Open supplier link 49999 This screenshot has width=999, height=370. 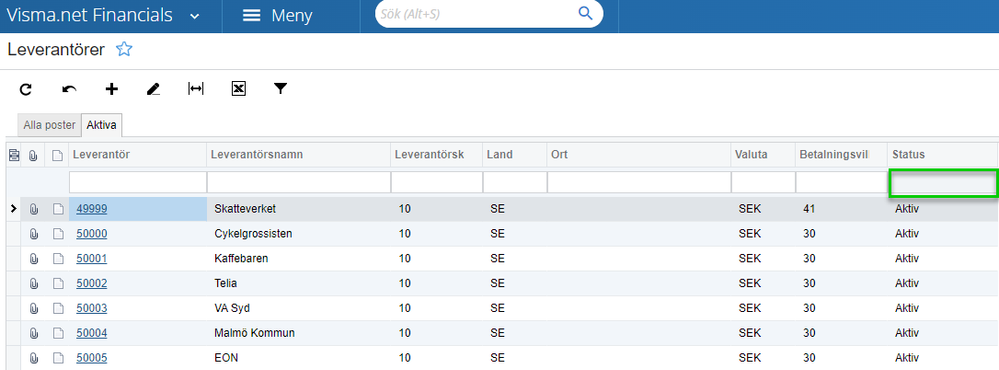click(92, 209)
